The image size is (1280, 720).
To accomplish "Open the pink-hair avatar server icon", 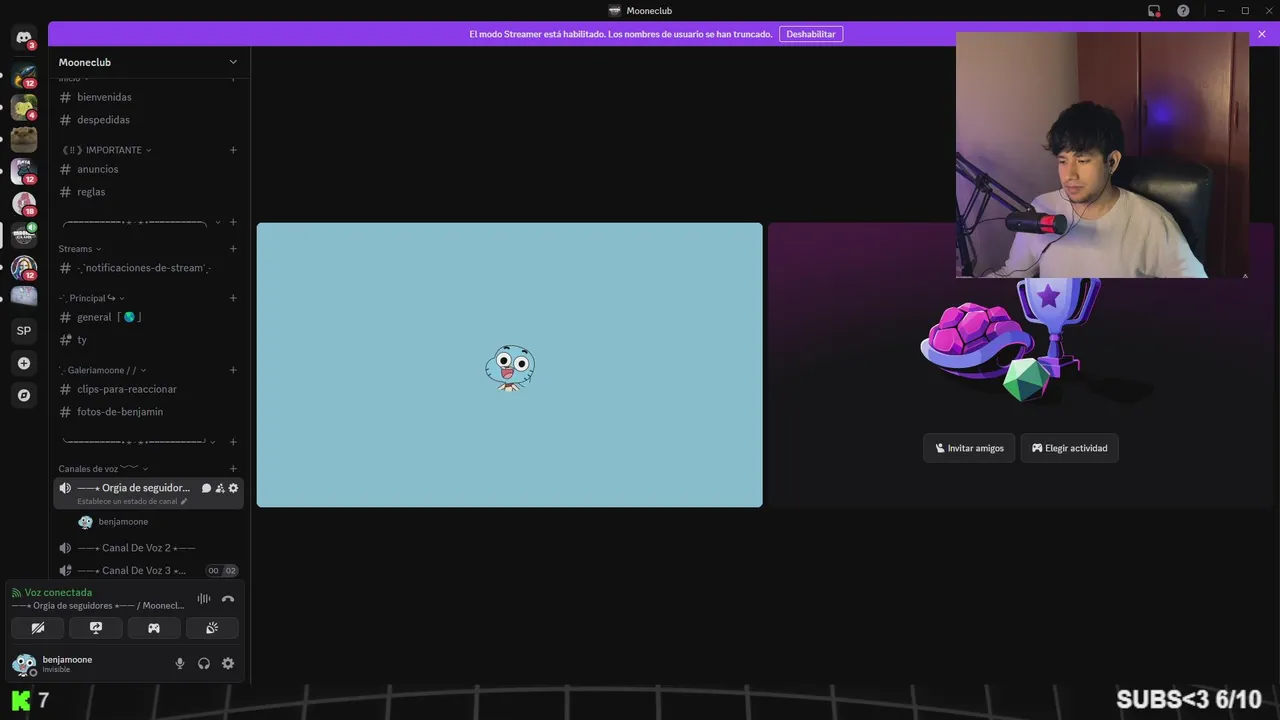I will pyautogui.click(x=24, y=203).
